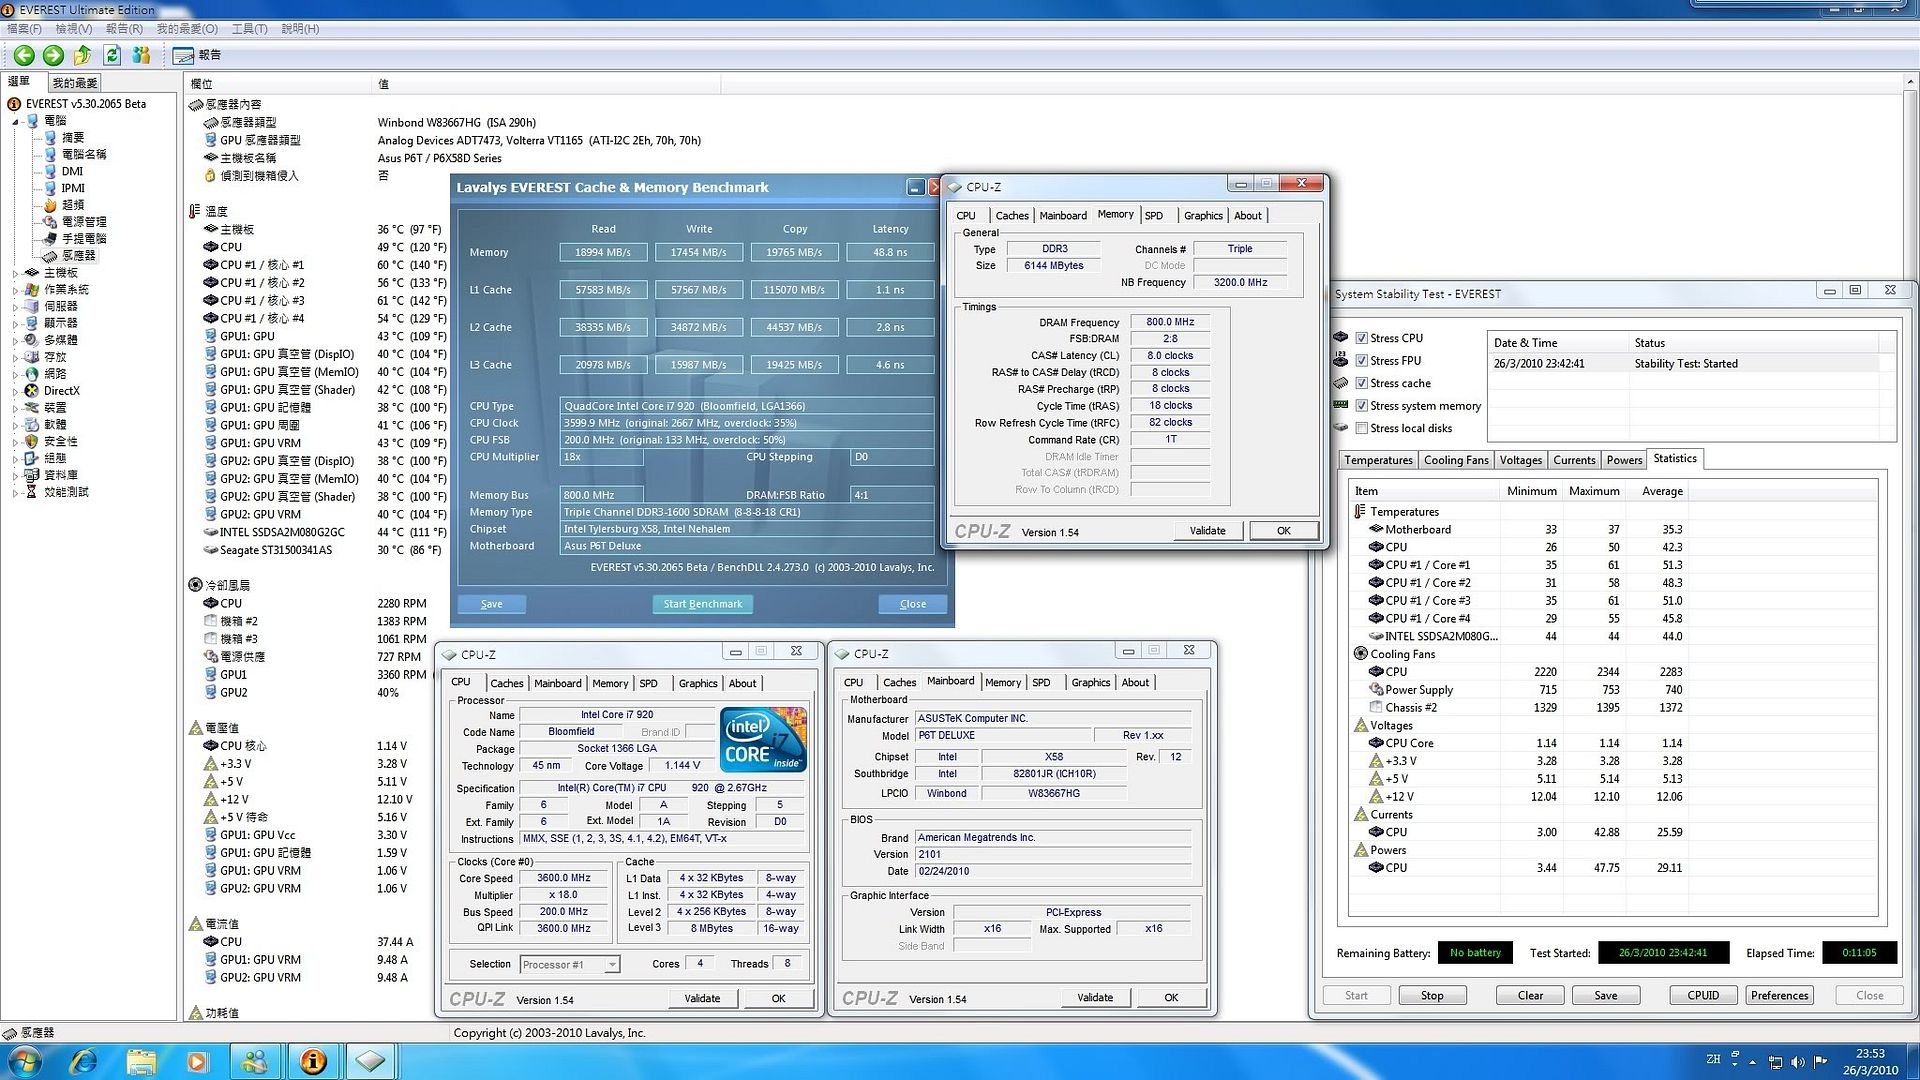Click Validate in CPU-Z Memory window

tap(1207, 531)
